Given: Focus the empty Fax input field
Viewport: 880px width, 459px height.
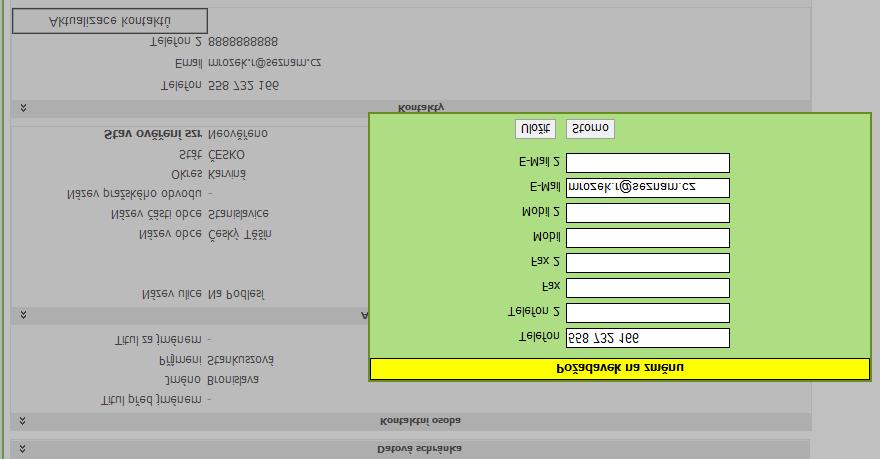Looking at the screenshot, I should 648,288.
